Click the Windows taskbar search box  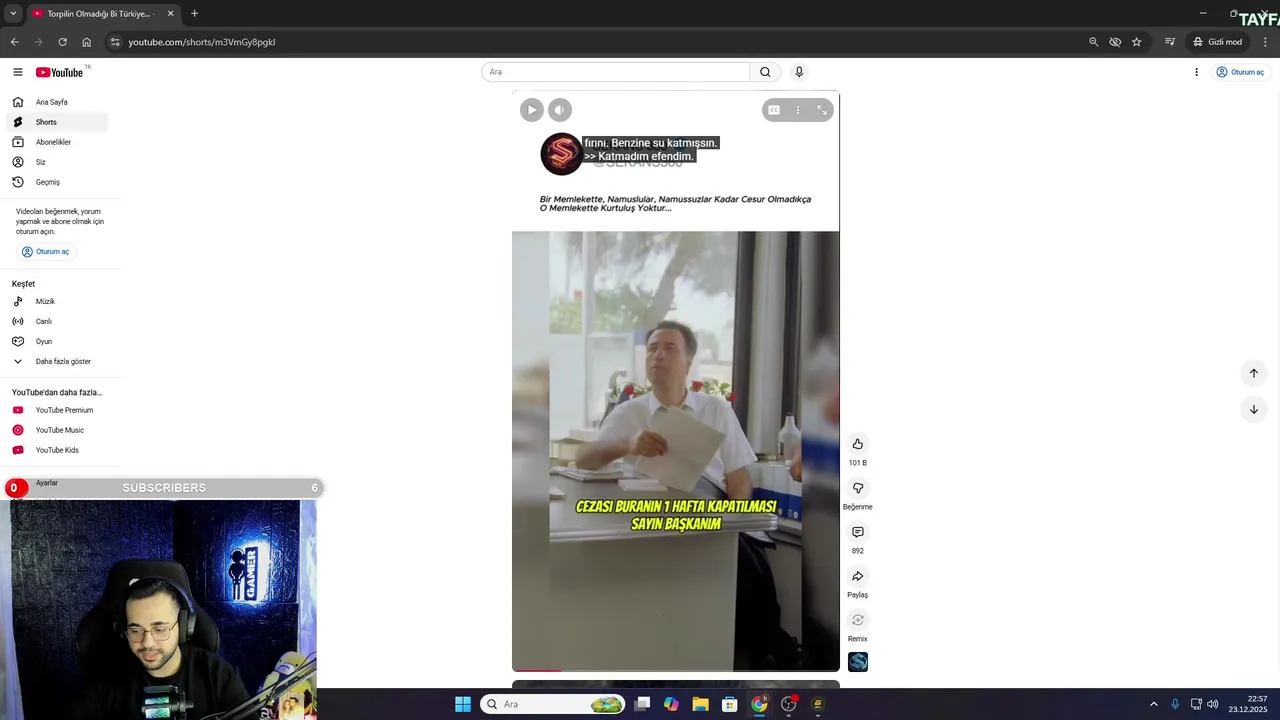[x=552, y=704]
